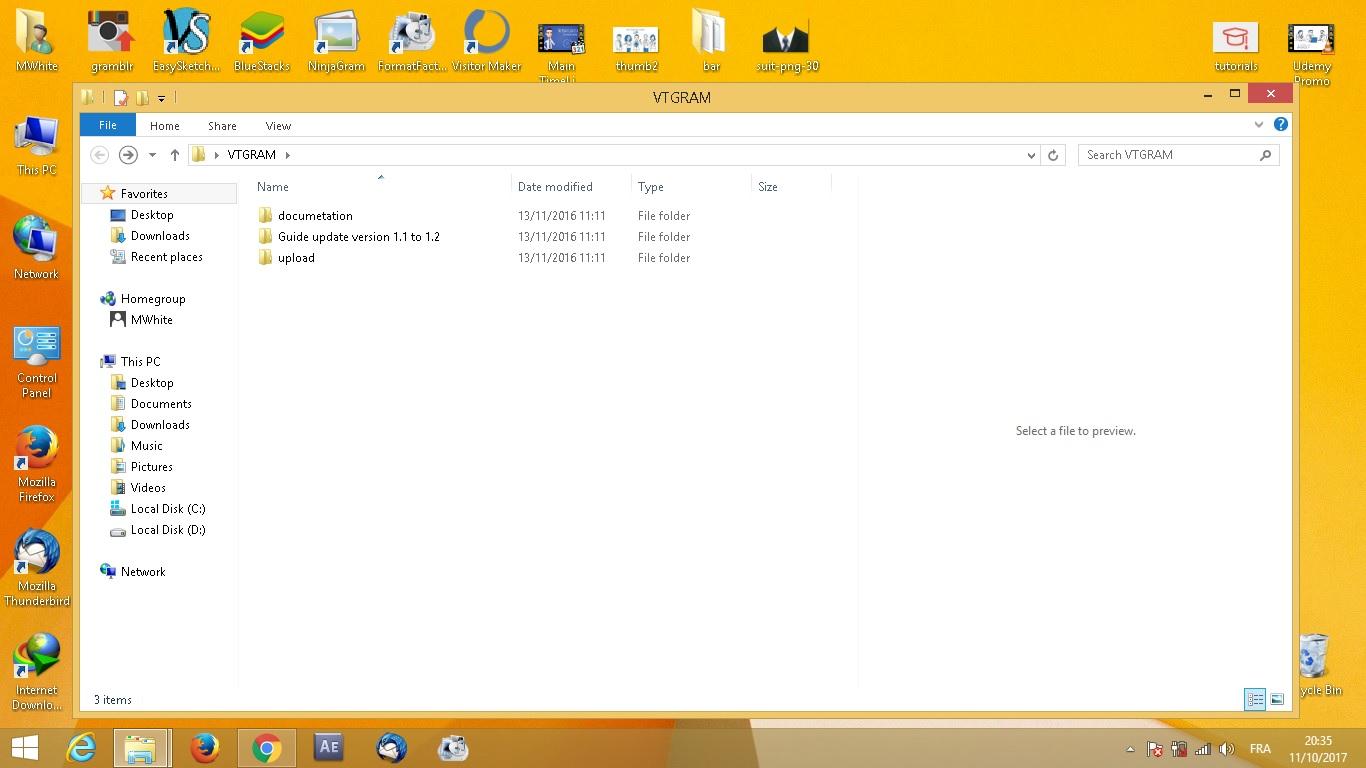Select the upload folder

pyautogui.click(x=296, y=258)
